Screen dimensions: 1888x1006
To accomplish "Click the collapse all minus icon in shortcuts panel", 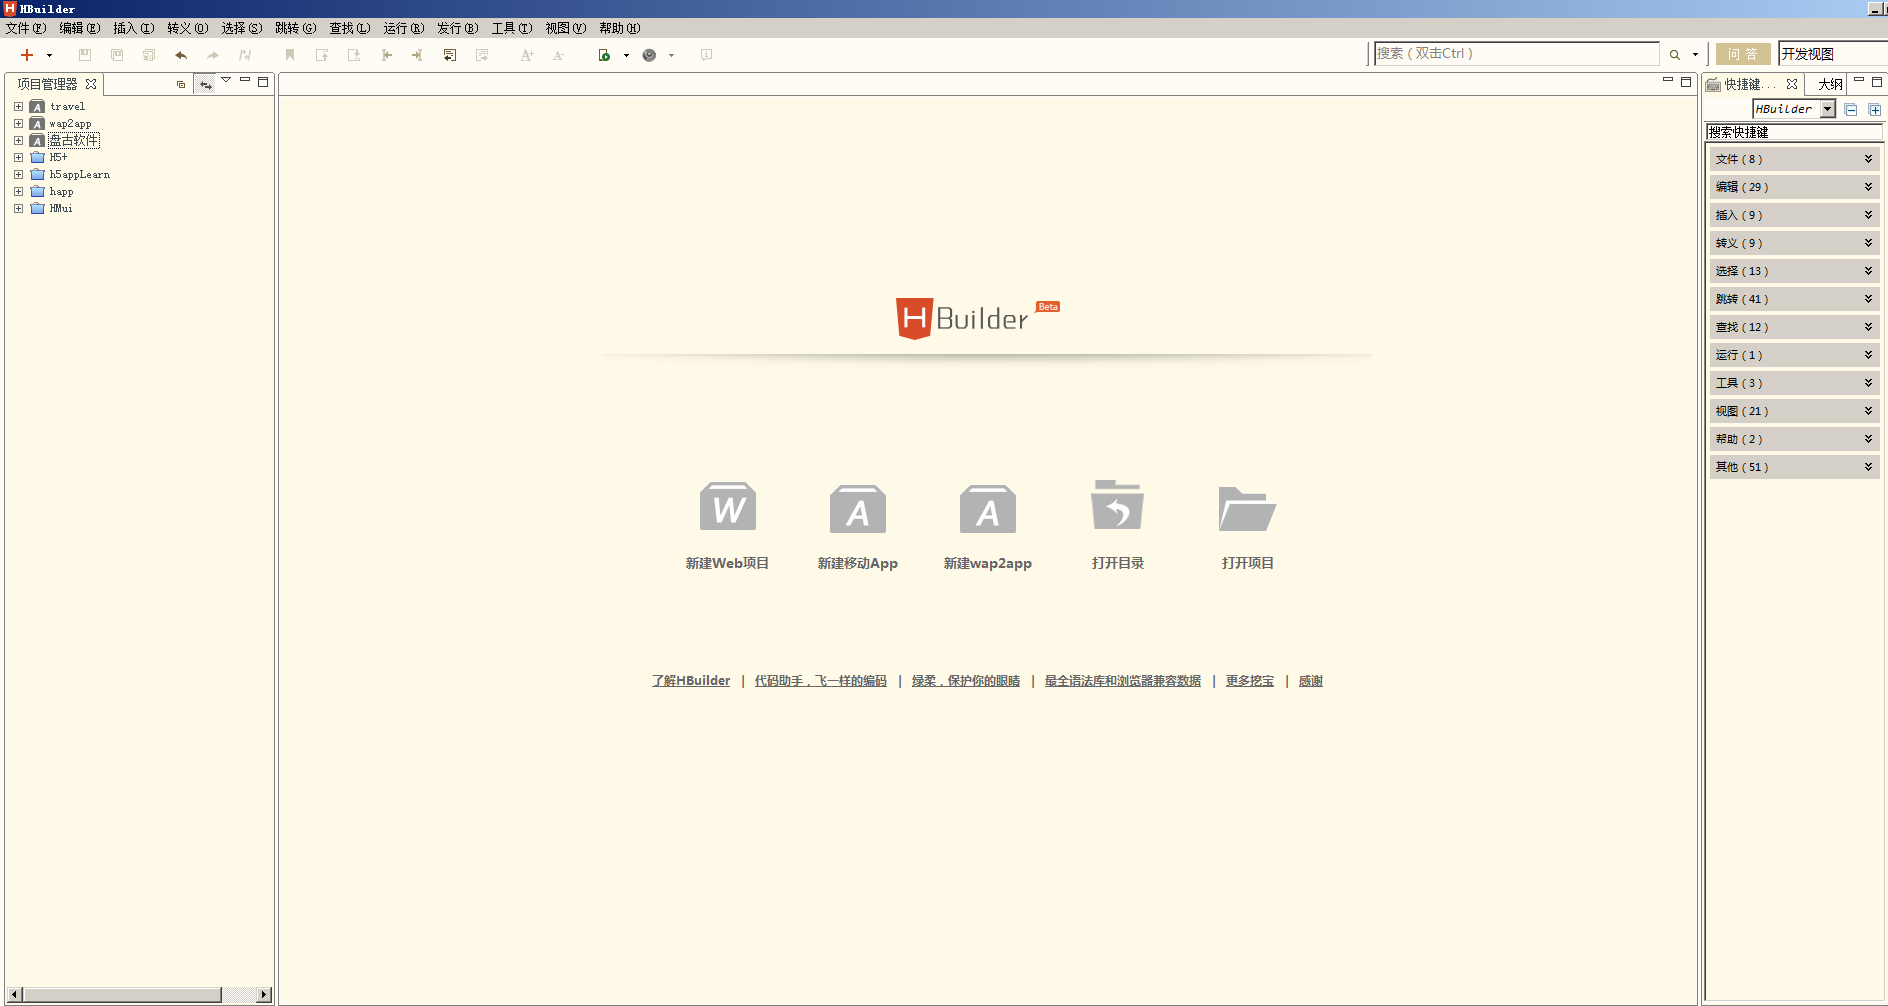I will (x=1851, y=109).
